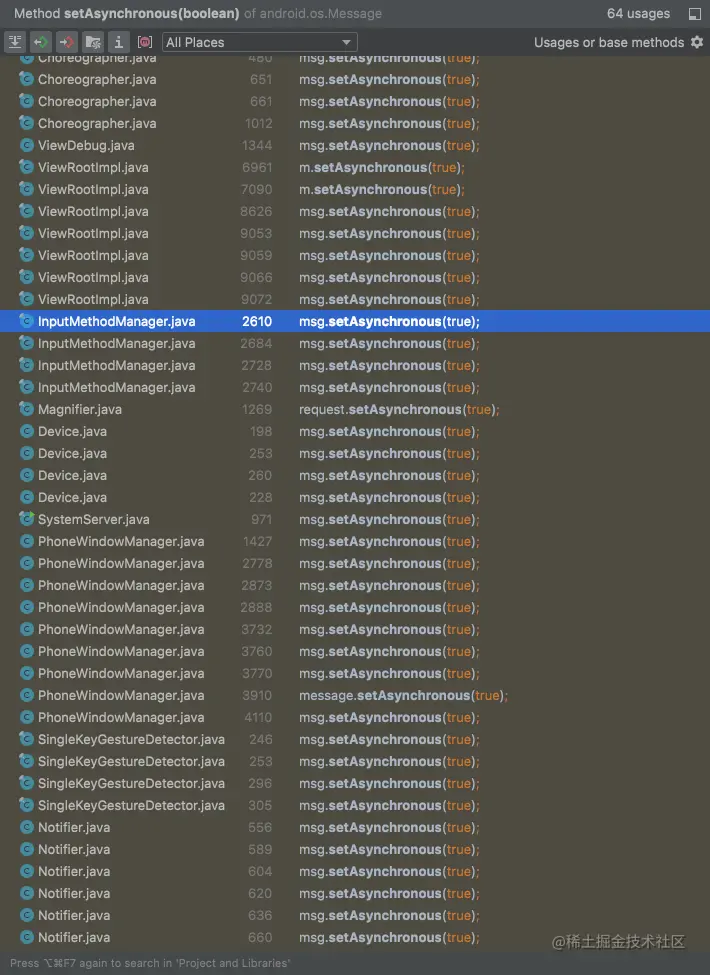Select InputMethodManager.java usage at line 2740
Viewport: 710px width, 975px height.
(x=355, y=387)
